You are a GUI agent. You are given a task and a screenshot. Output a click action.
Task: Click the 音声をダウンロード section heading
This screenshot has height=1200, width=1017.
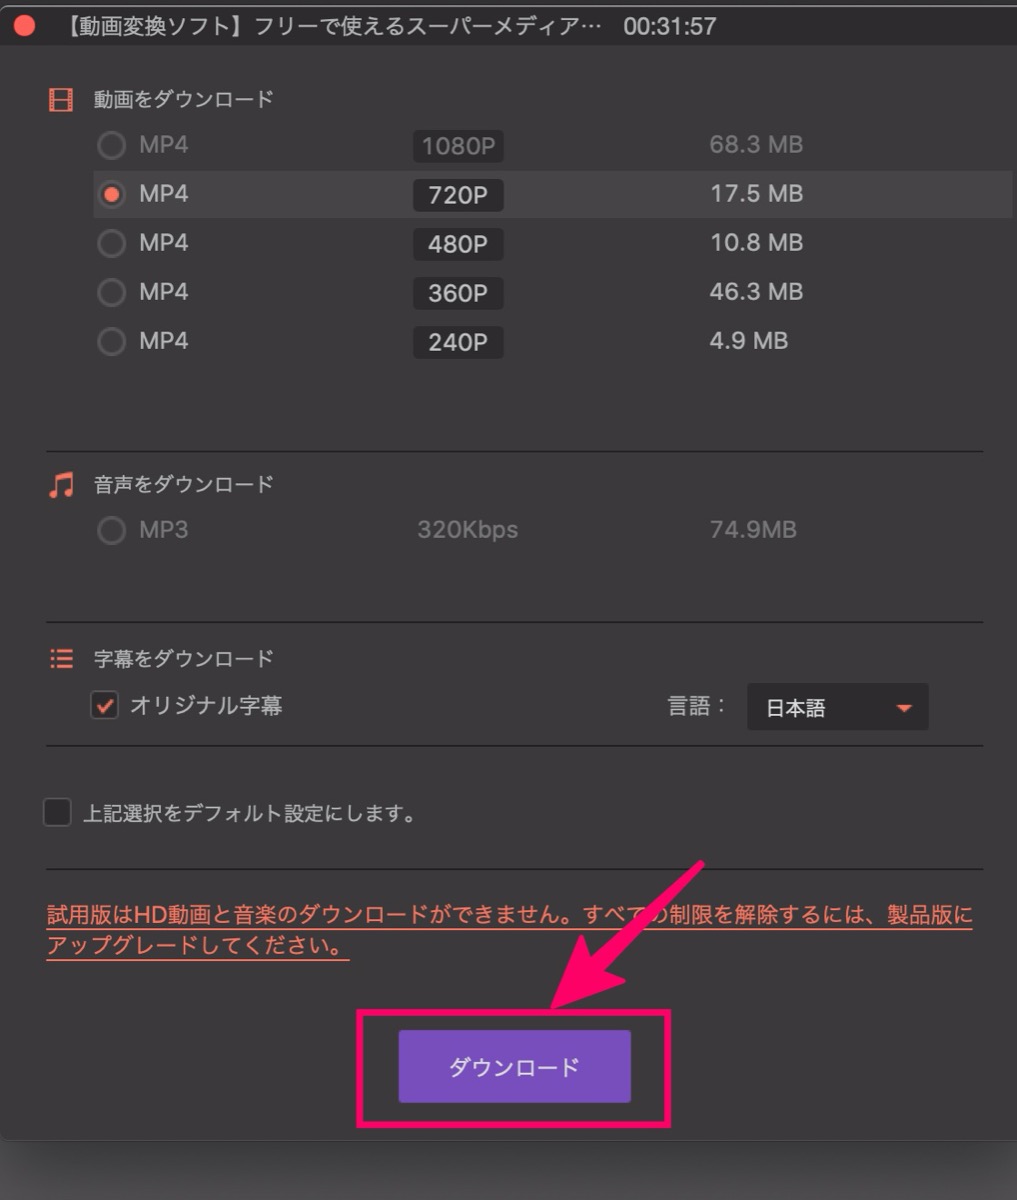point(183,484)
